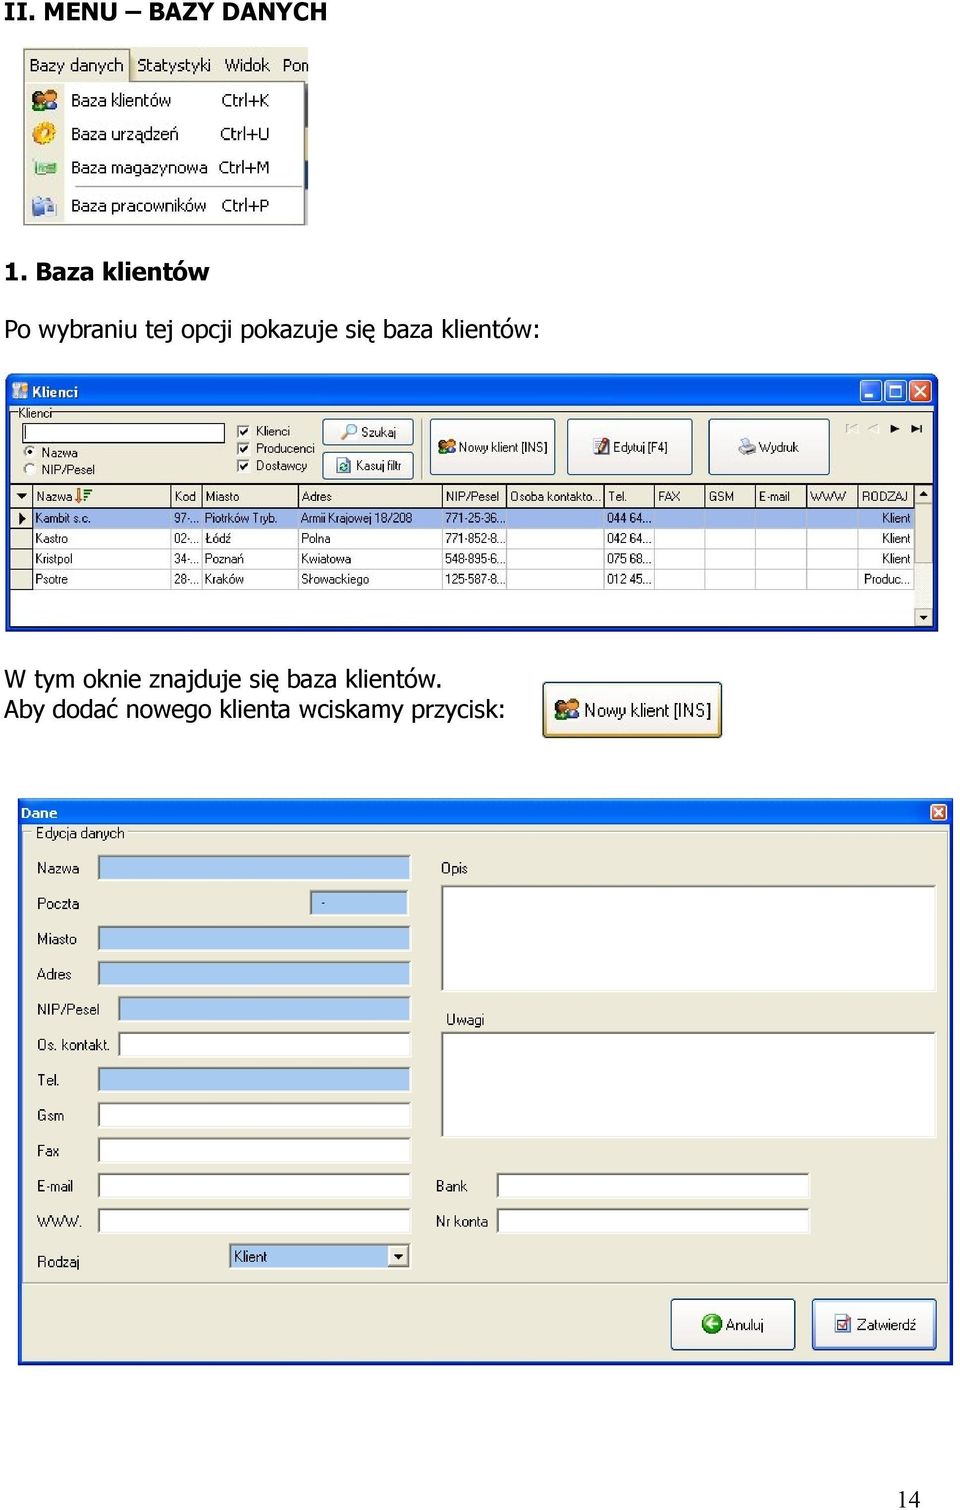The width and height of the screenshot is (960, 1510).
Task: Toggle the Producenci checkbox
Action: click(243, 448)
